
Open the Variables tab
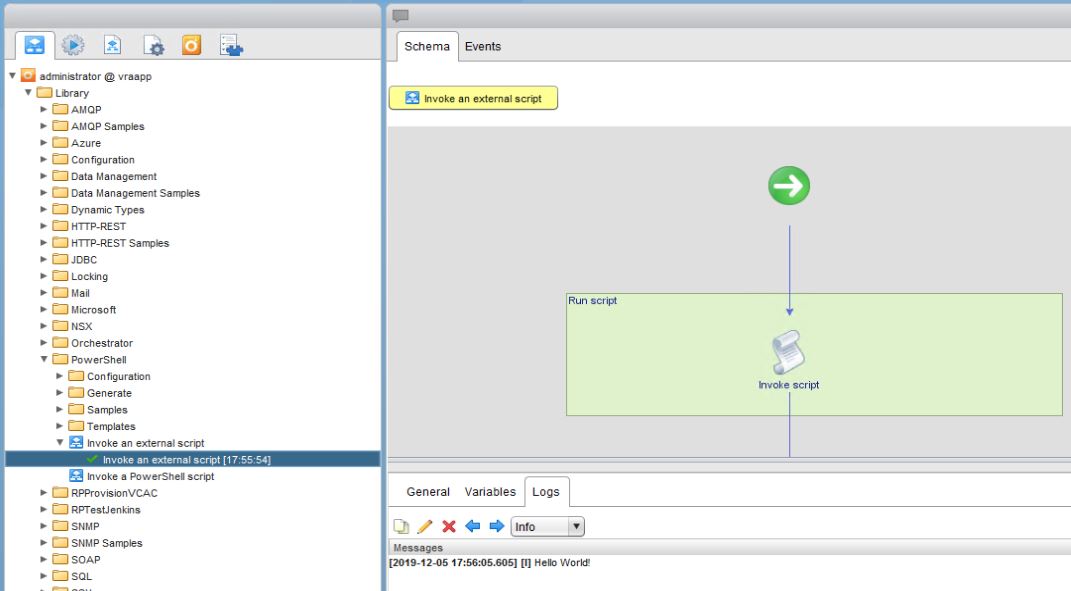489,491
